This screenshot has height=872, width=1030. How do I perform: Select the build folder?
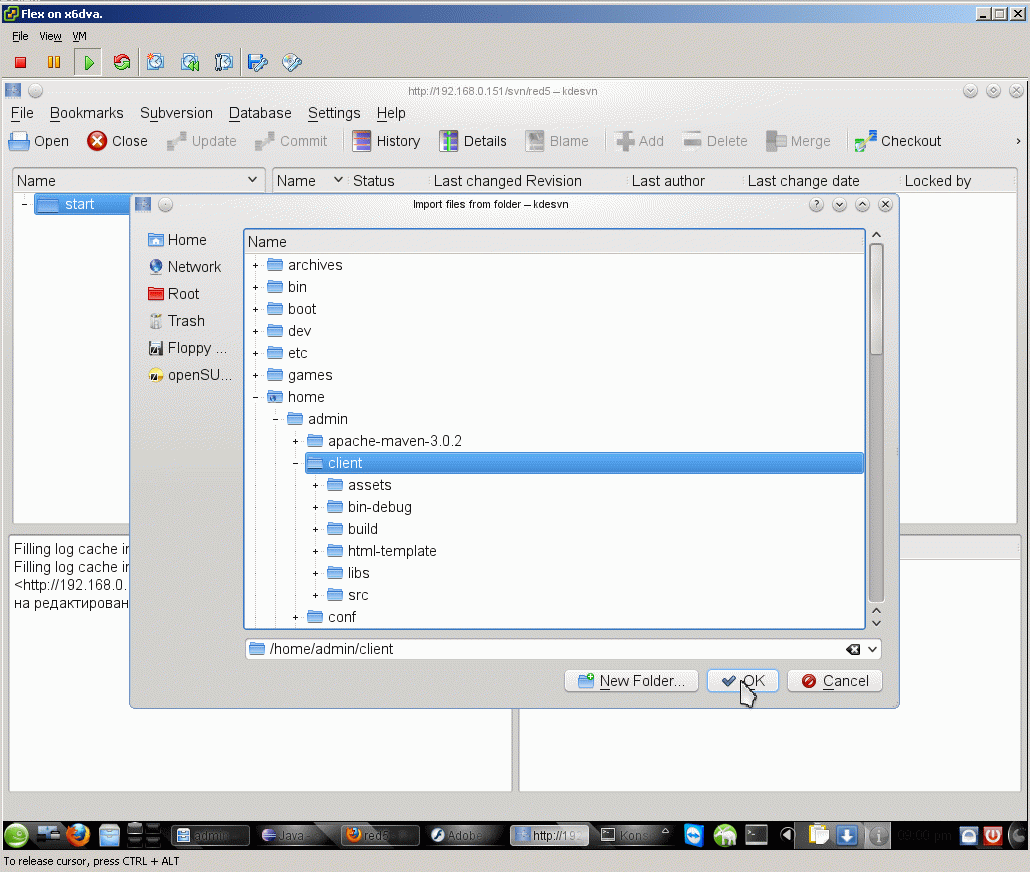[x=353, y=529]
